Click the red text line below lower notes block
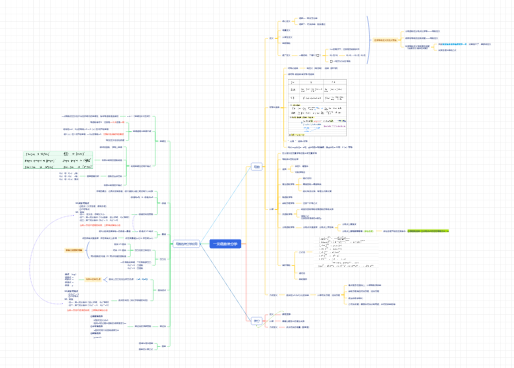This screenshot has width=514, height=368. tap(87, 310)
